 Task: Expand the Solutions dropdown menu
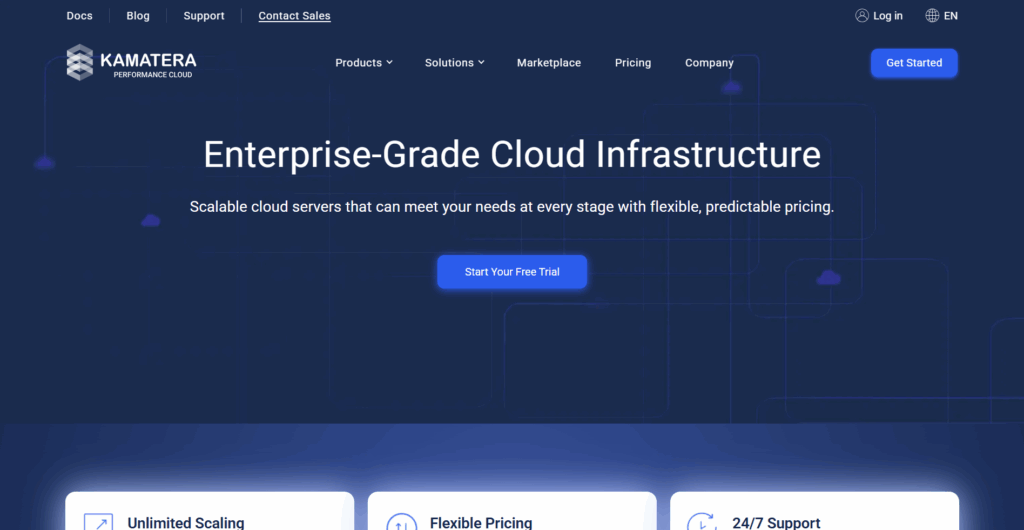(x=455, y=63)
